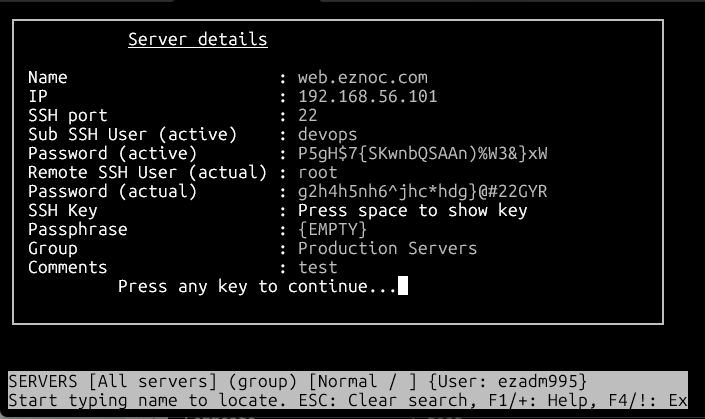The height and width of the screenshot is (419, 705).
Task: Click "Press space to show key" text
Action: (412, 211)
